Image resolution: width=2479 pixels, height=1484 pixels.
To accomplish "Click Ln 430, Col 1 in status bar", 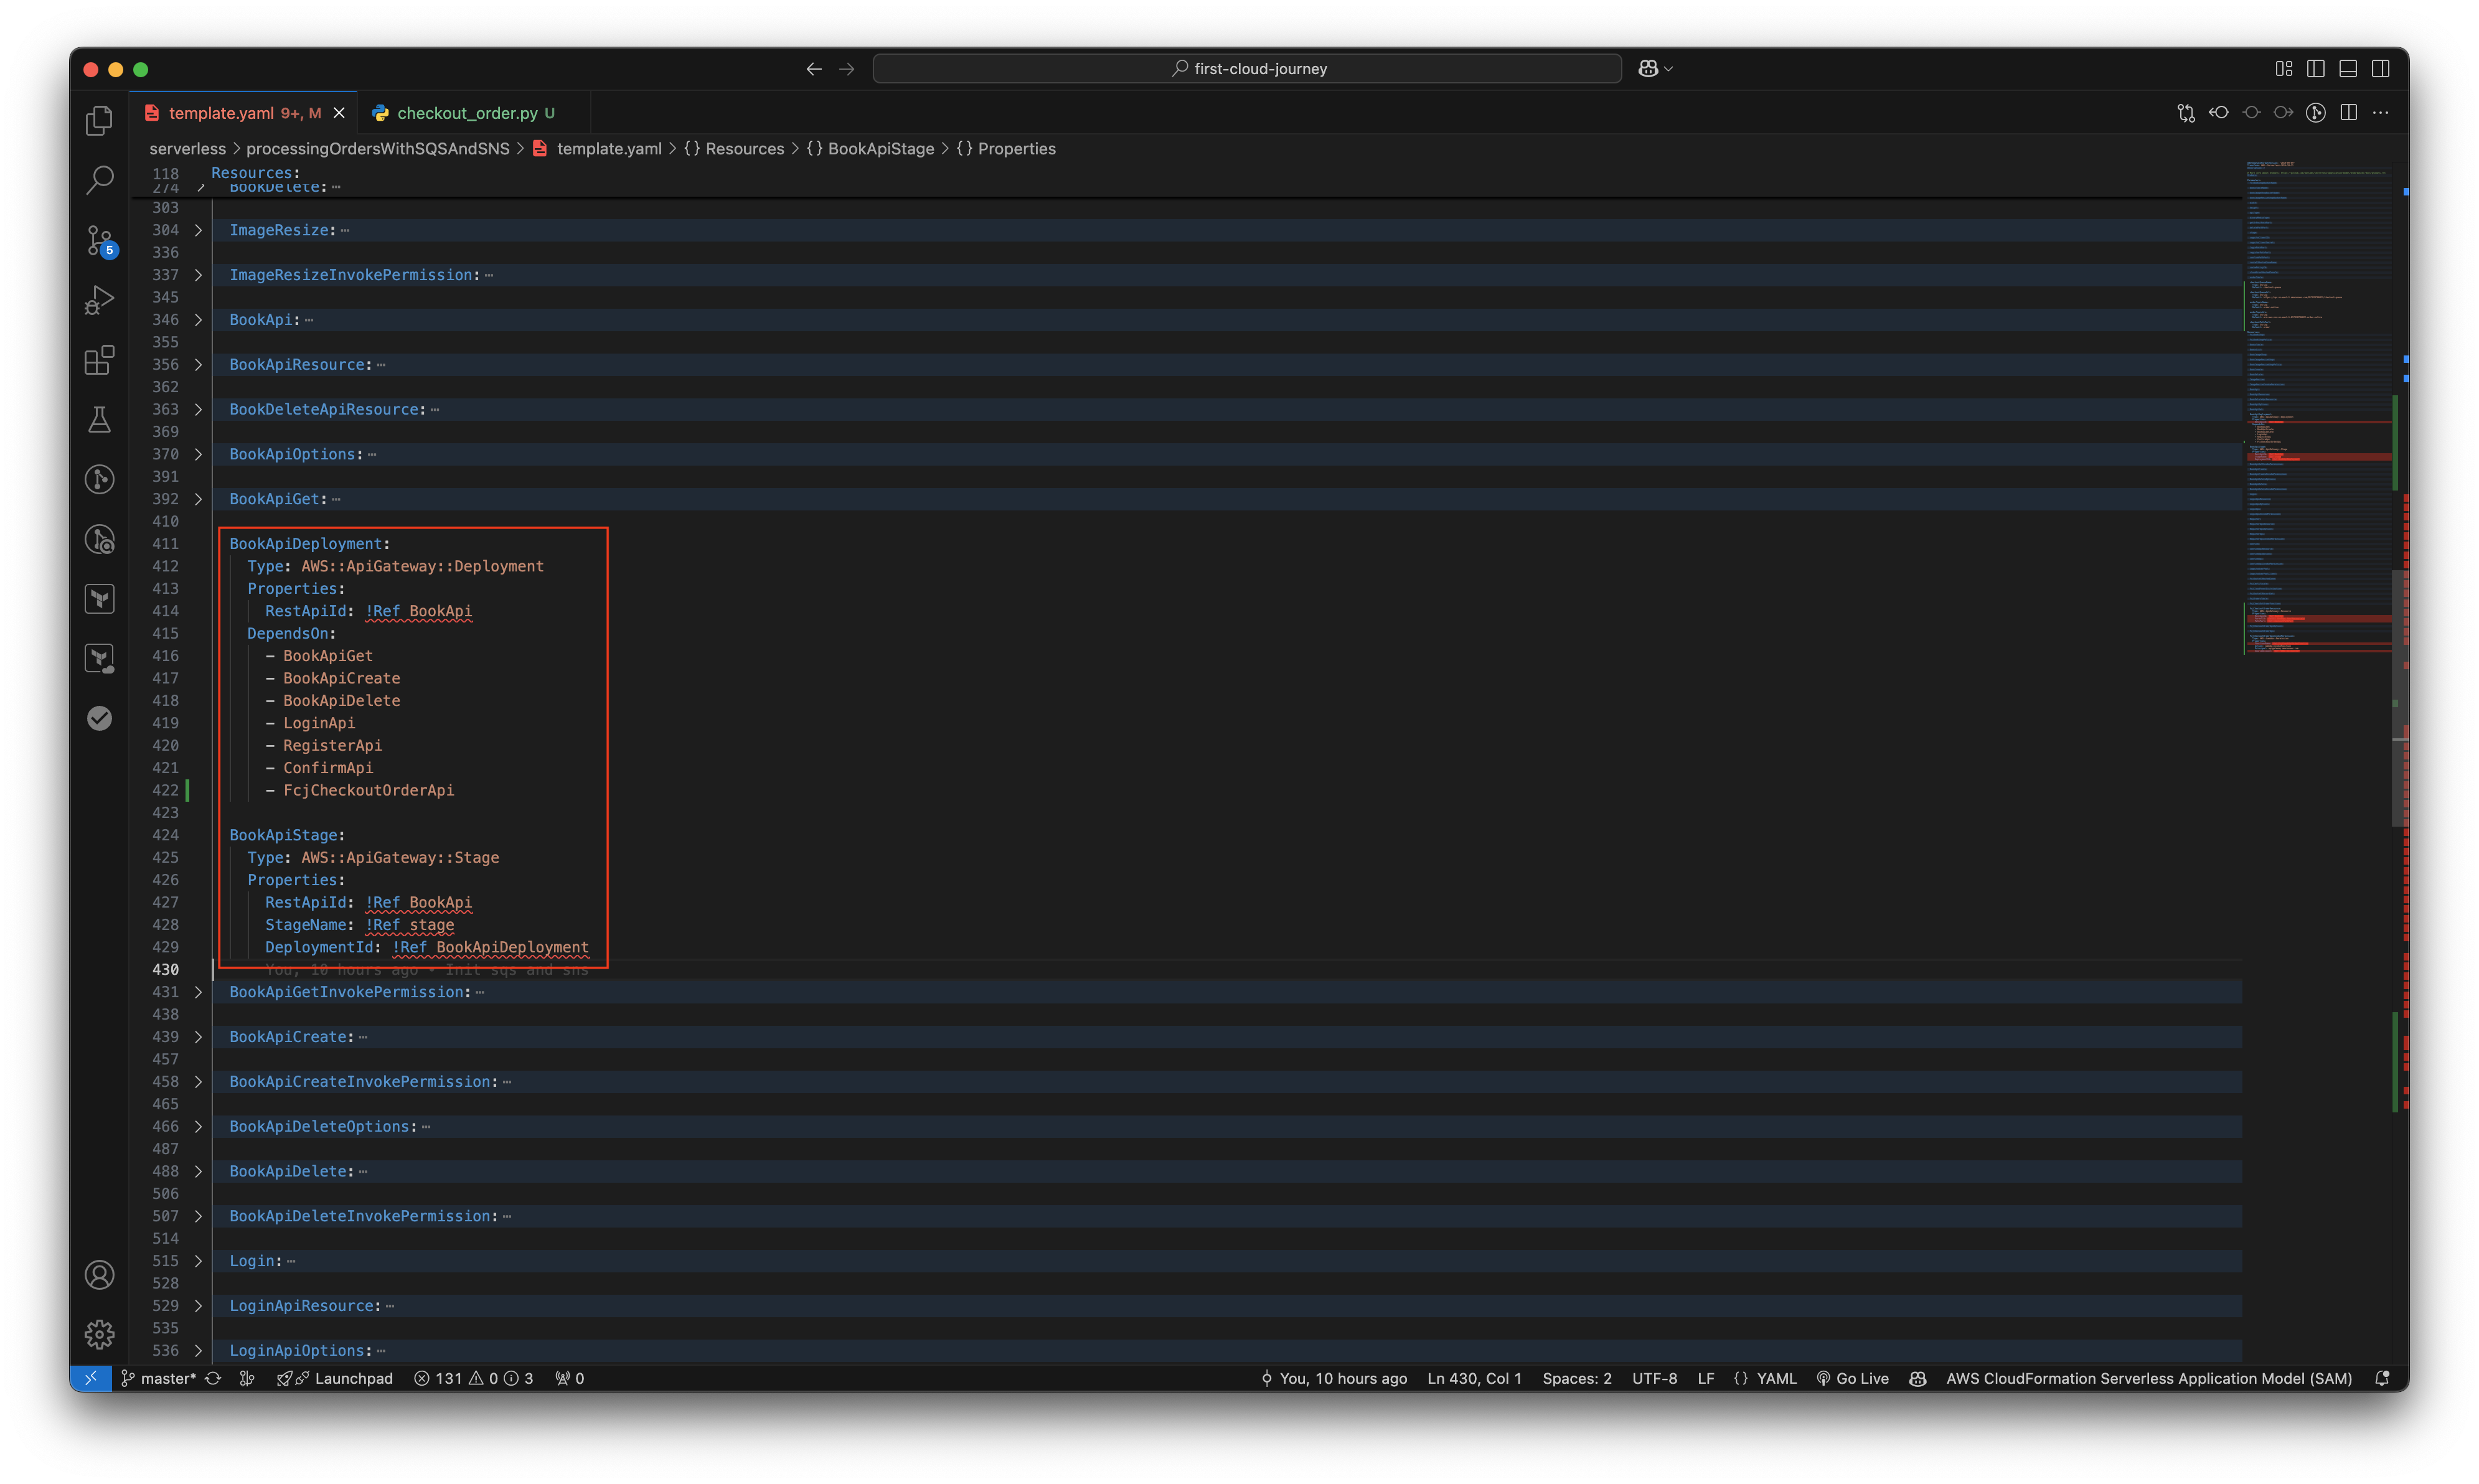I will point(1474,1378).
